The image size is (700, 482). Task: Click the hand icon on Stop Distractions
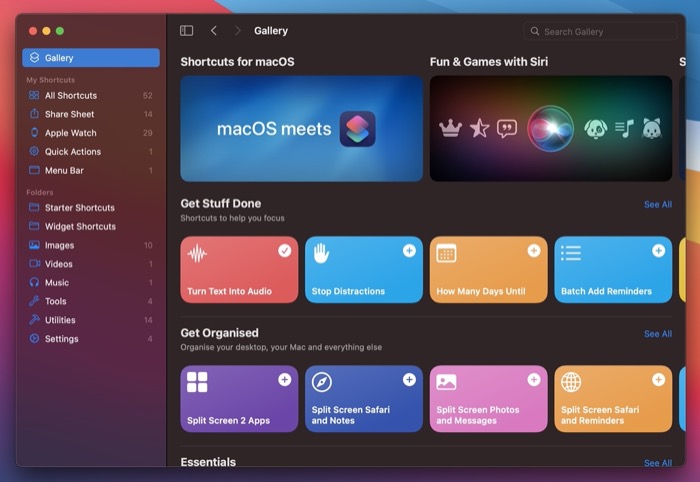point(321,253)
